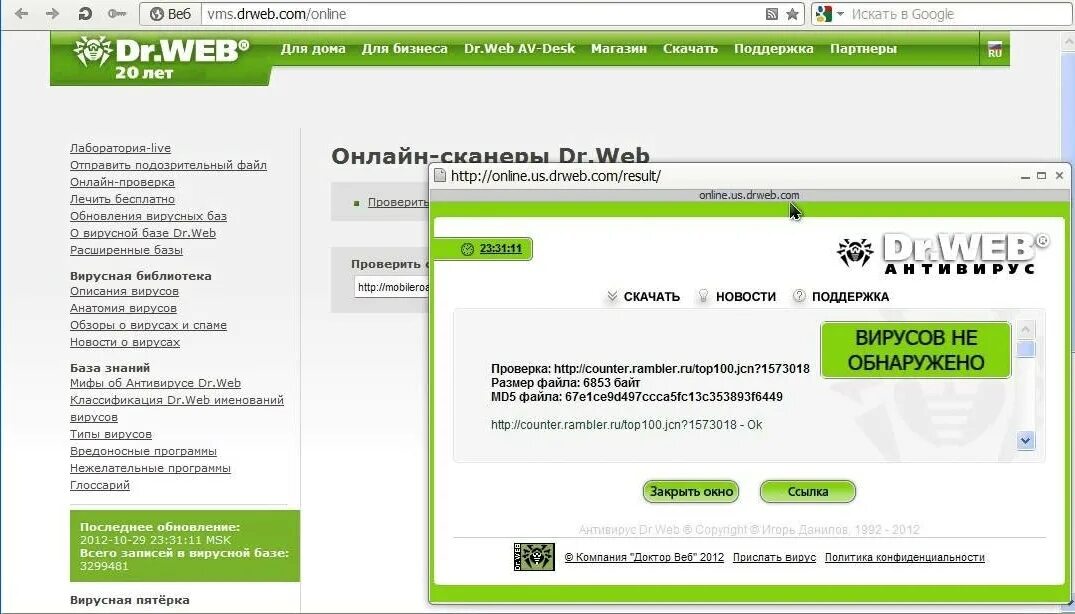Open the Описания вирусов link
1075x614 pixels.
[x=124, y=291]
